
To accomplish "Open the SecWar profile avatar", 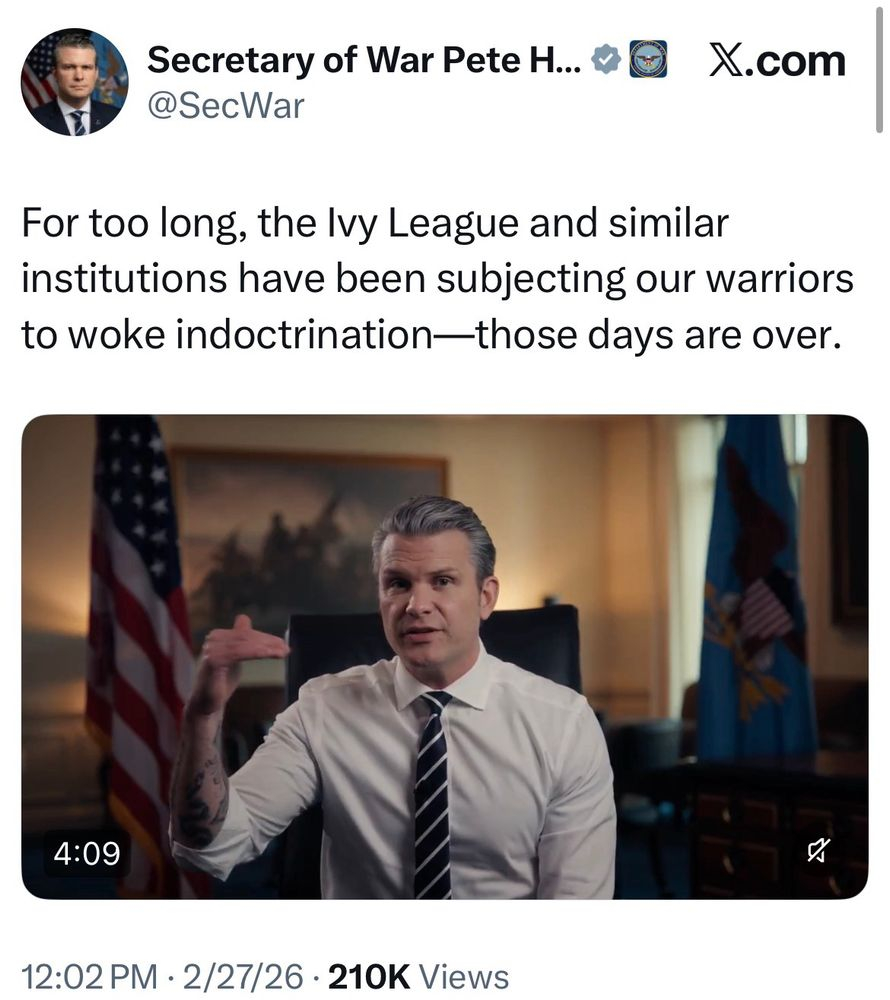I will 74,82.
